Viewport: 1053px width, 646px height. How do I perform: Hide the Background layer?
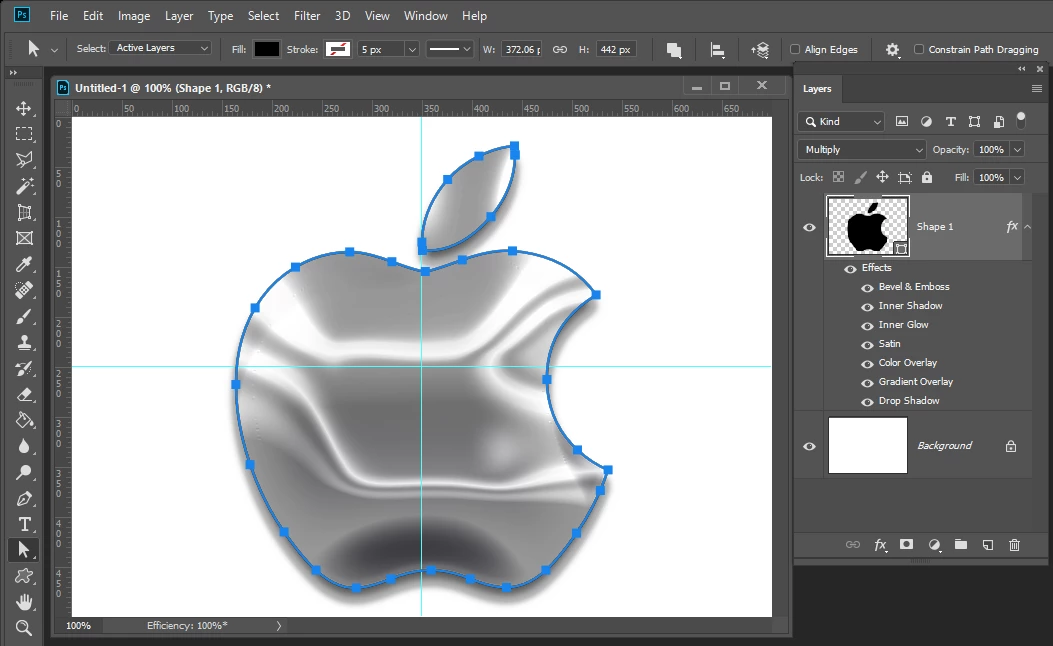(809, 446)
